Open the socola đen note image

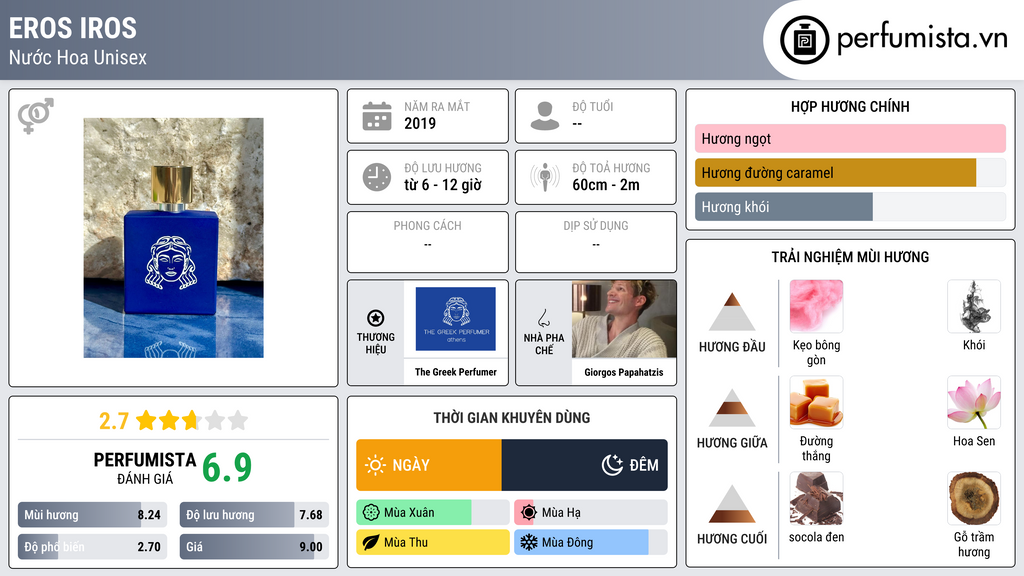tap(816, 498)
